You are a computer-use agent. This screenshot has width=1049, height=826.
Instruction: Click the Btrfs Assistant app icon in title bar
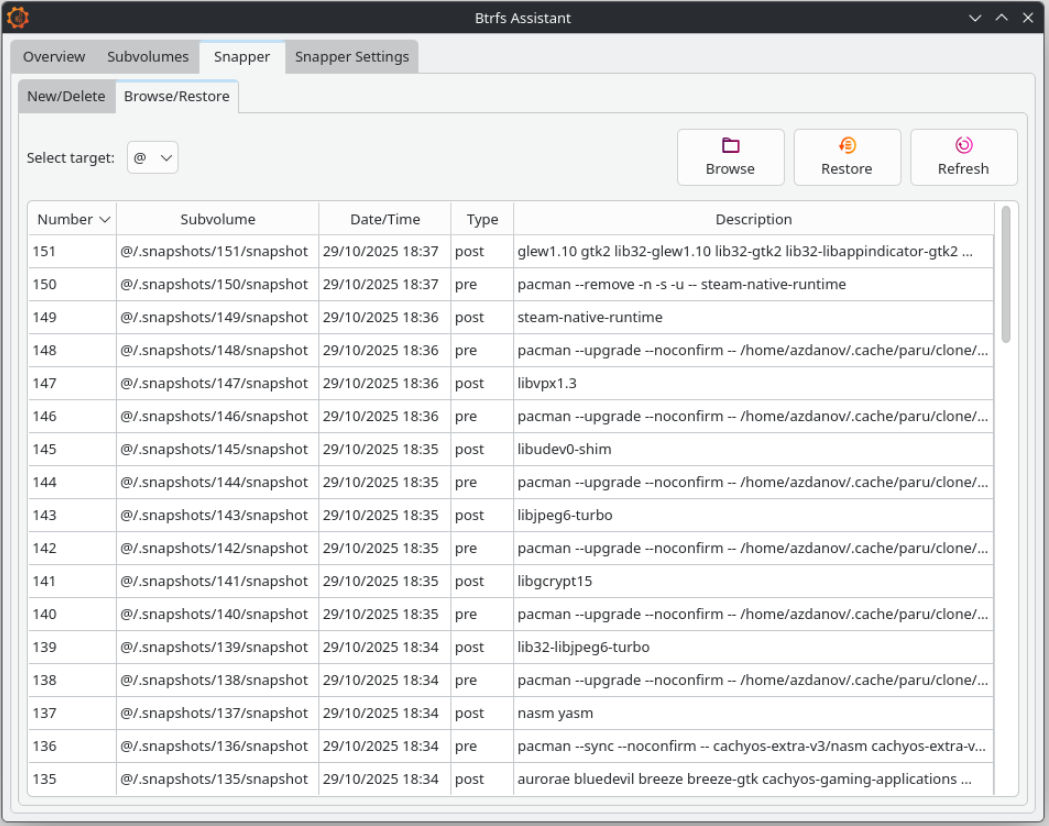click(18, 17)
